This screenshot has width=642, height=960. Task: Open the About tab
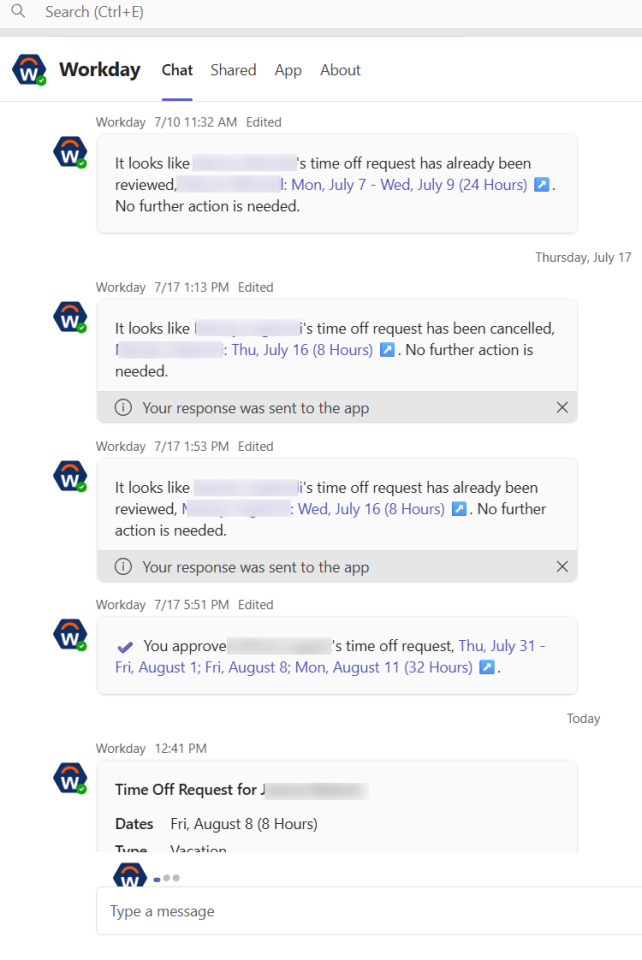(x=340, y=70)
